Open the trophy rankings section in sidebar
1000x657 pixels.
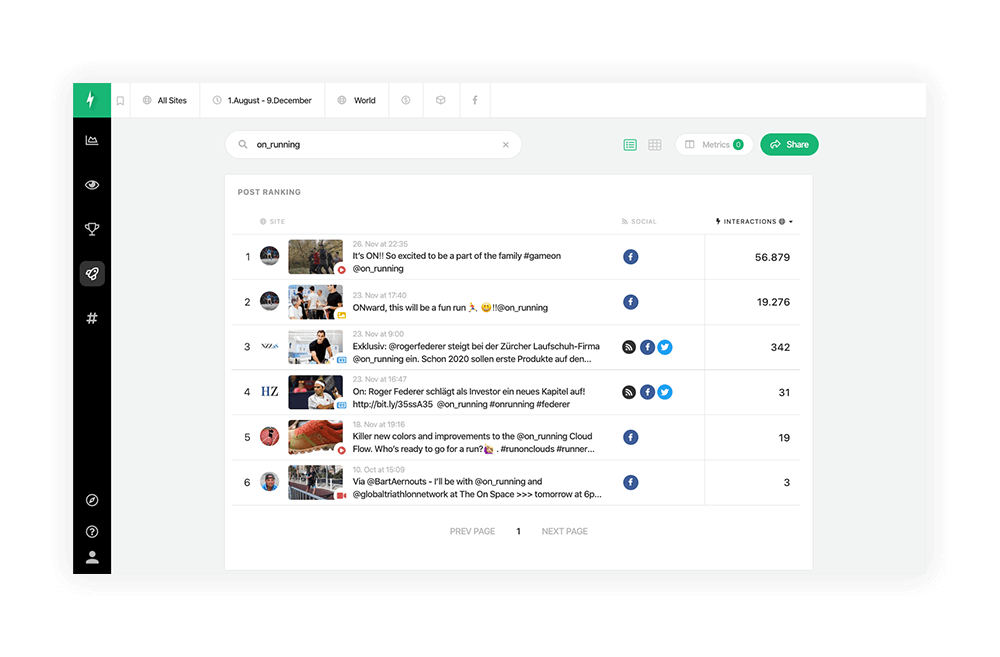(92, 230)
